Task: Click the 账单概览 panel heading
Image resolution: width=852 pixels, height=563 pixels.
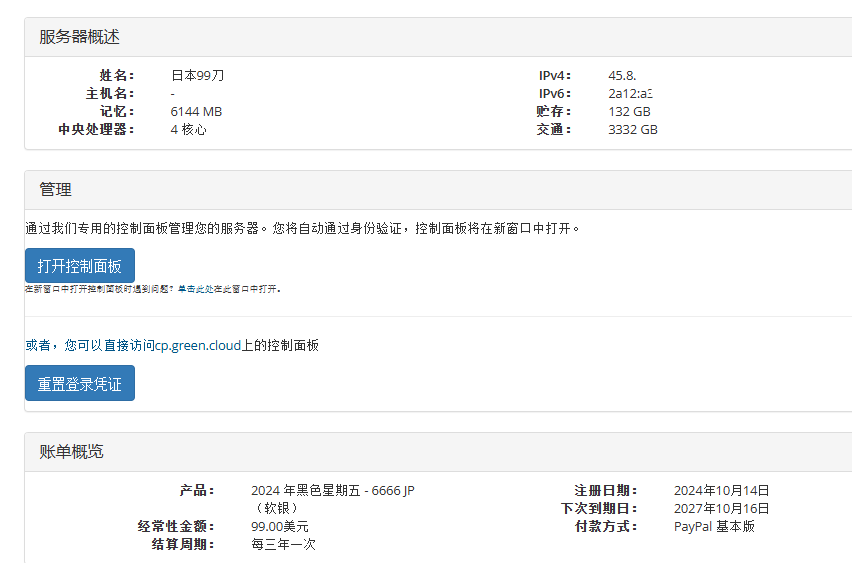Action: coord(71,452)
